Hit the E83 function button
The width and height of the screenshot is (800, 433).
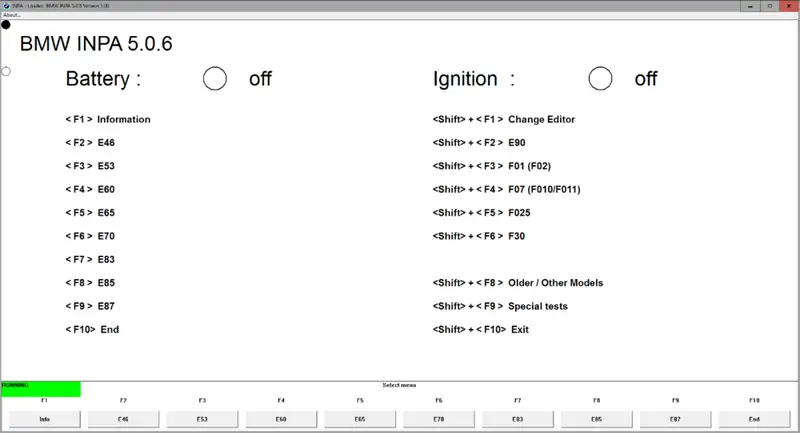click(x=517, y=419)
